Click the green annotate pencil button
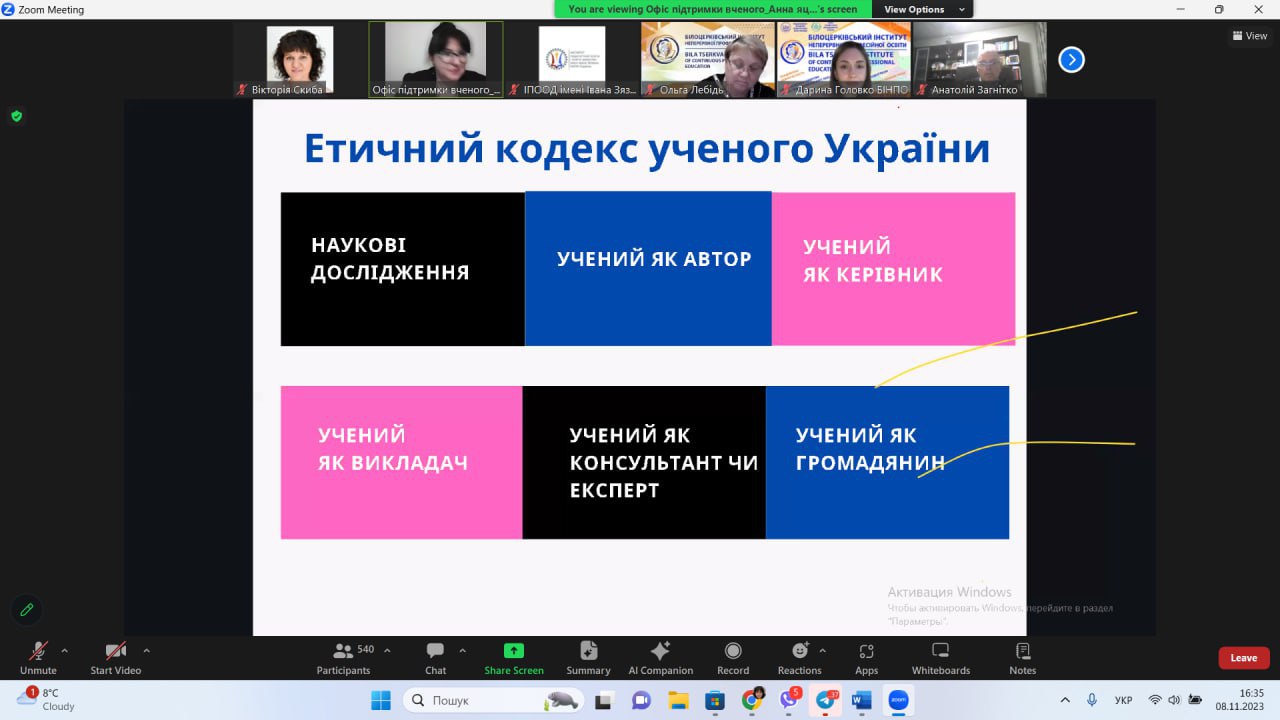Screen dimensions: 1280x720 26,609
